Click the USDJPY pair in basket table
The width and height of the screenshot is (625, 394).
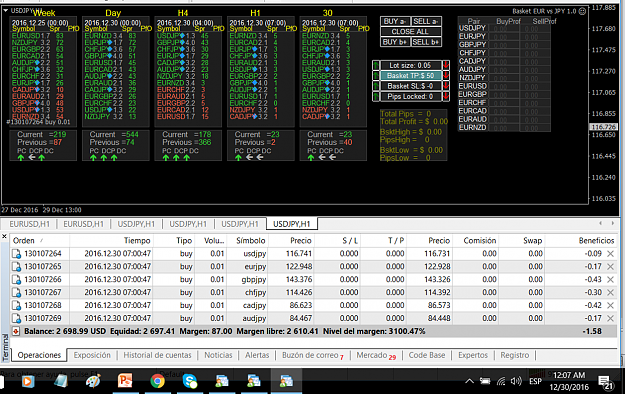[472, 28]
